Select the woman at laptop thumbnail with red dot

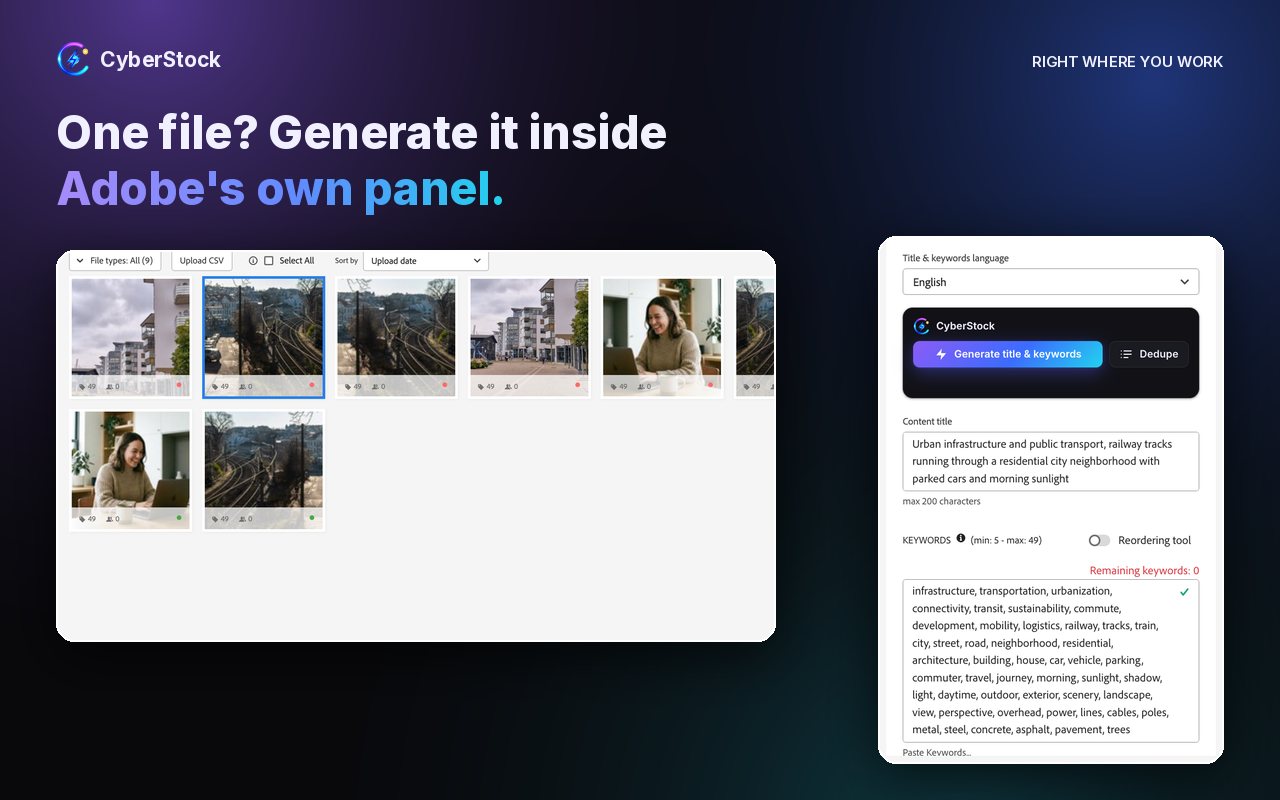click(x=662, y=337)
